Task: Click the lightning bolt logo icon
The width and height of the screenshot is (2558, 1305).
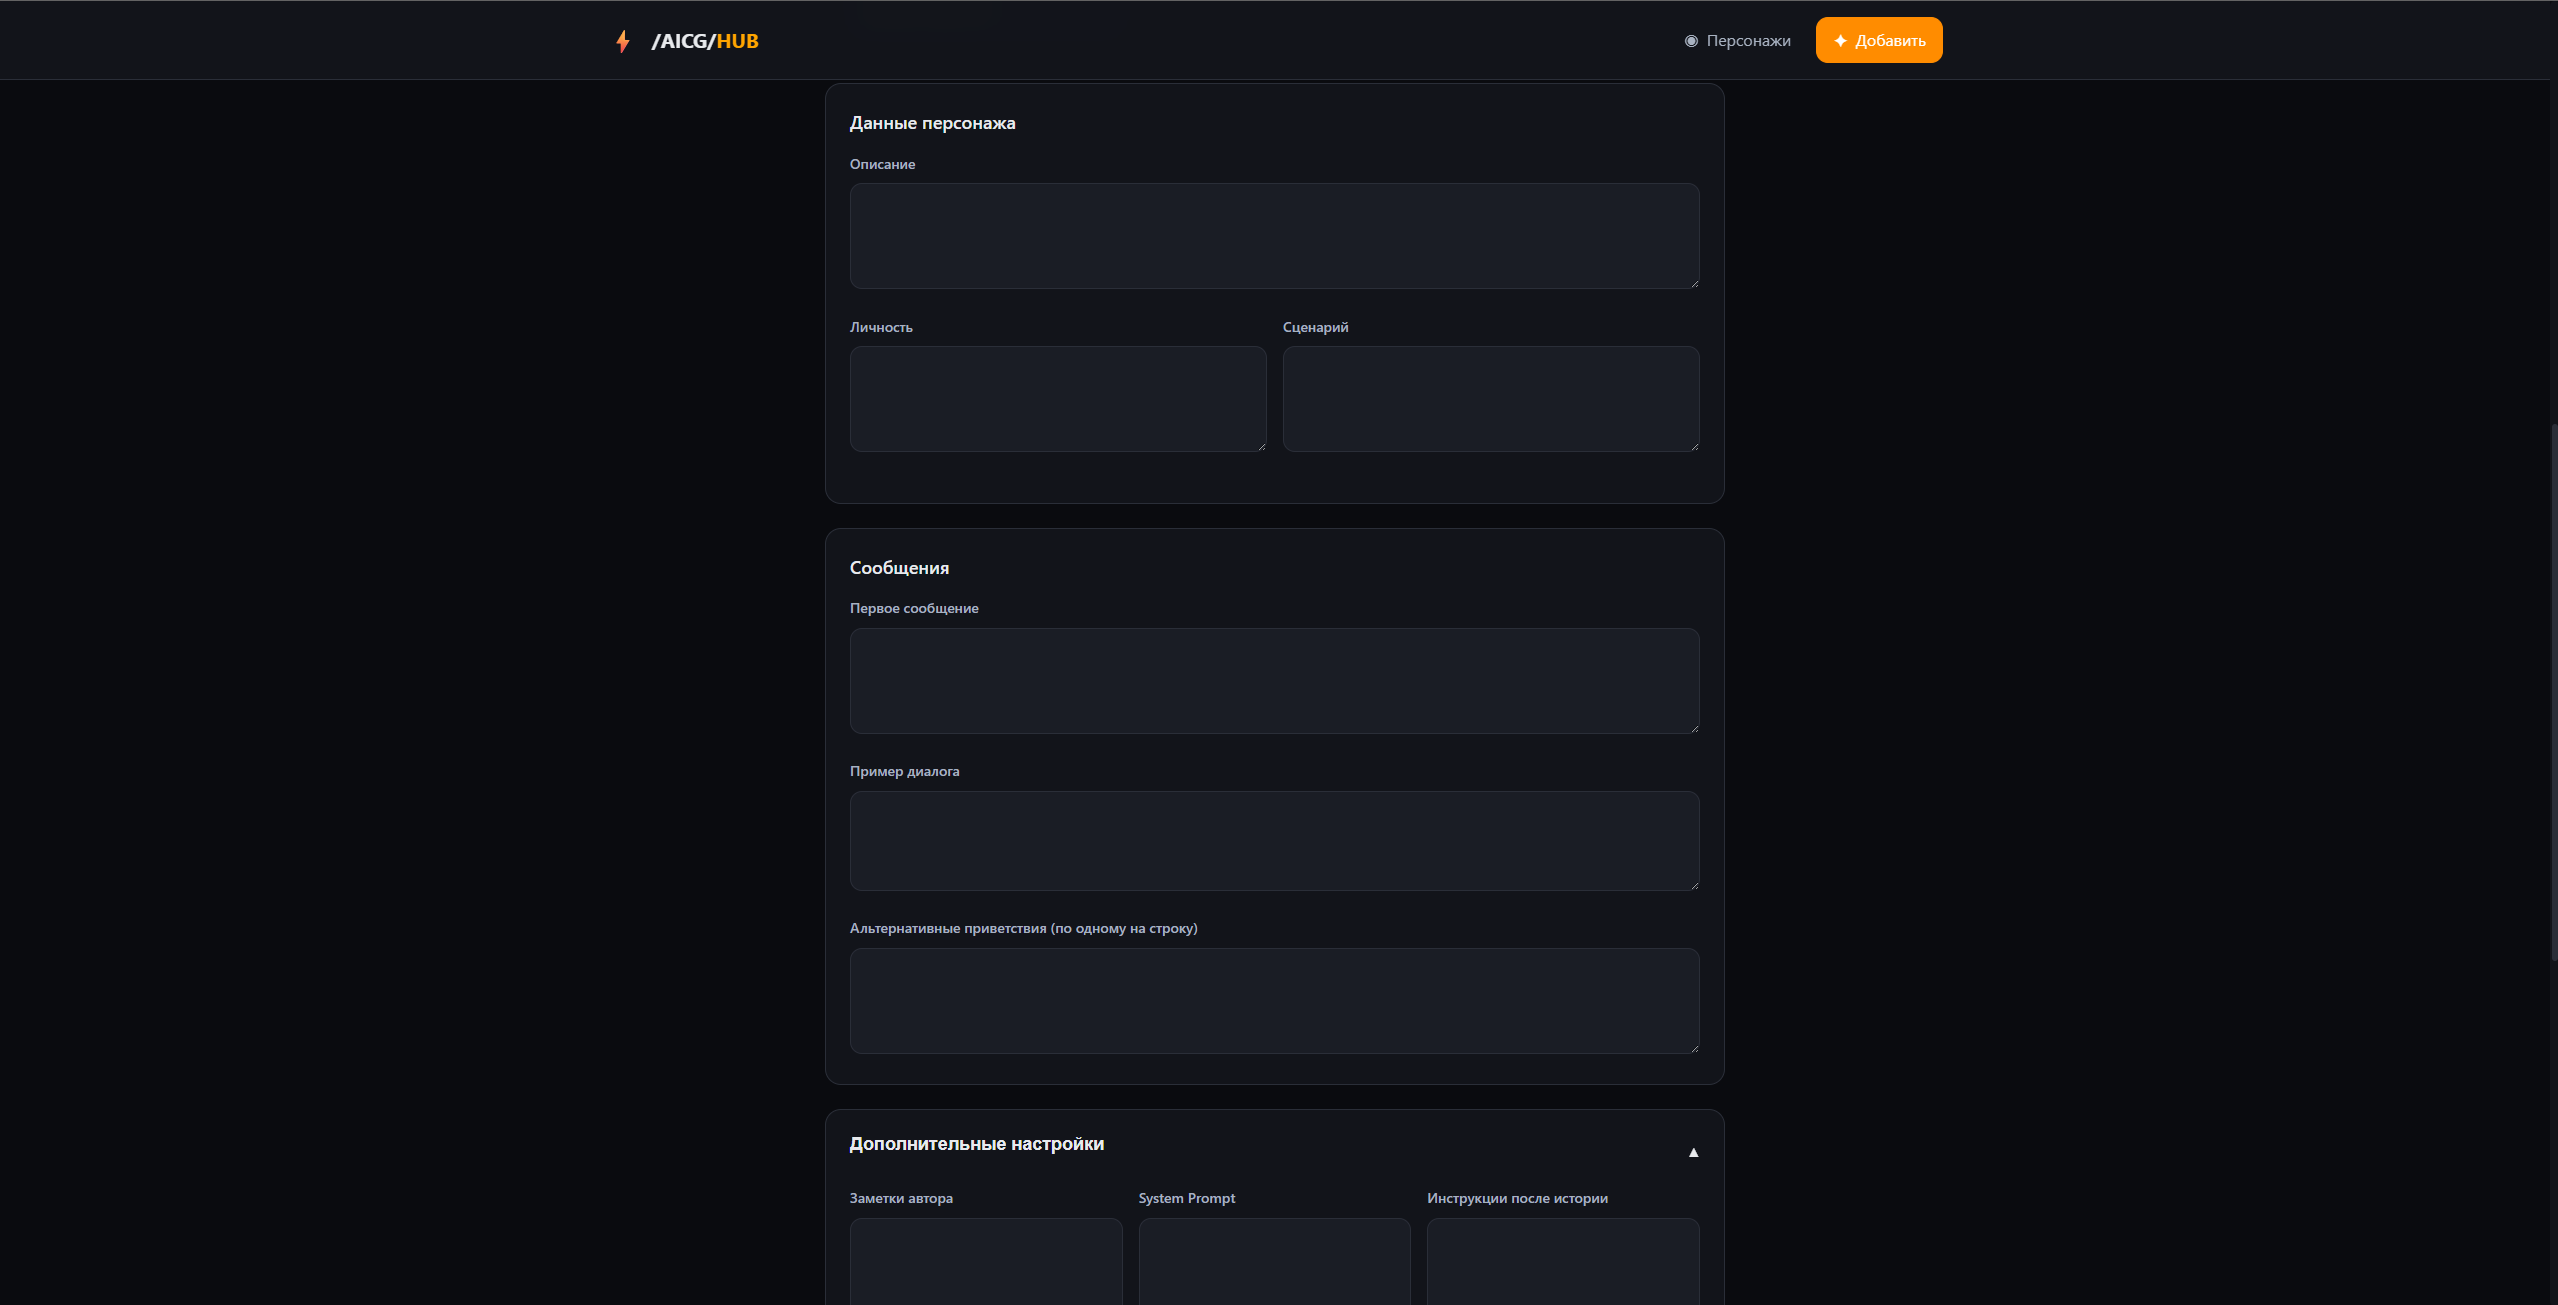Action: (623, 41)
